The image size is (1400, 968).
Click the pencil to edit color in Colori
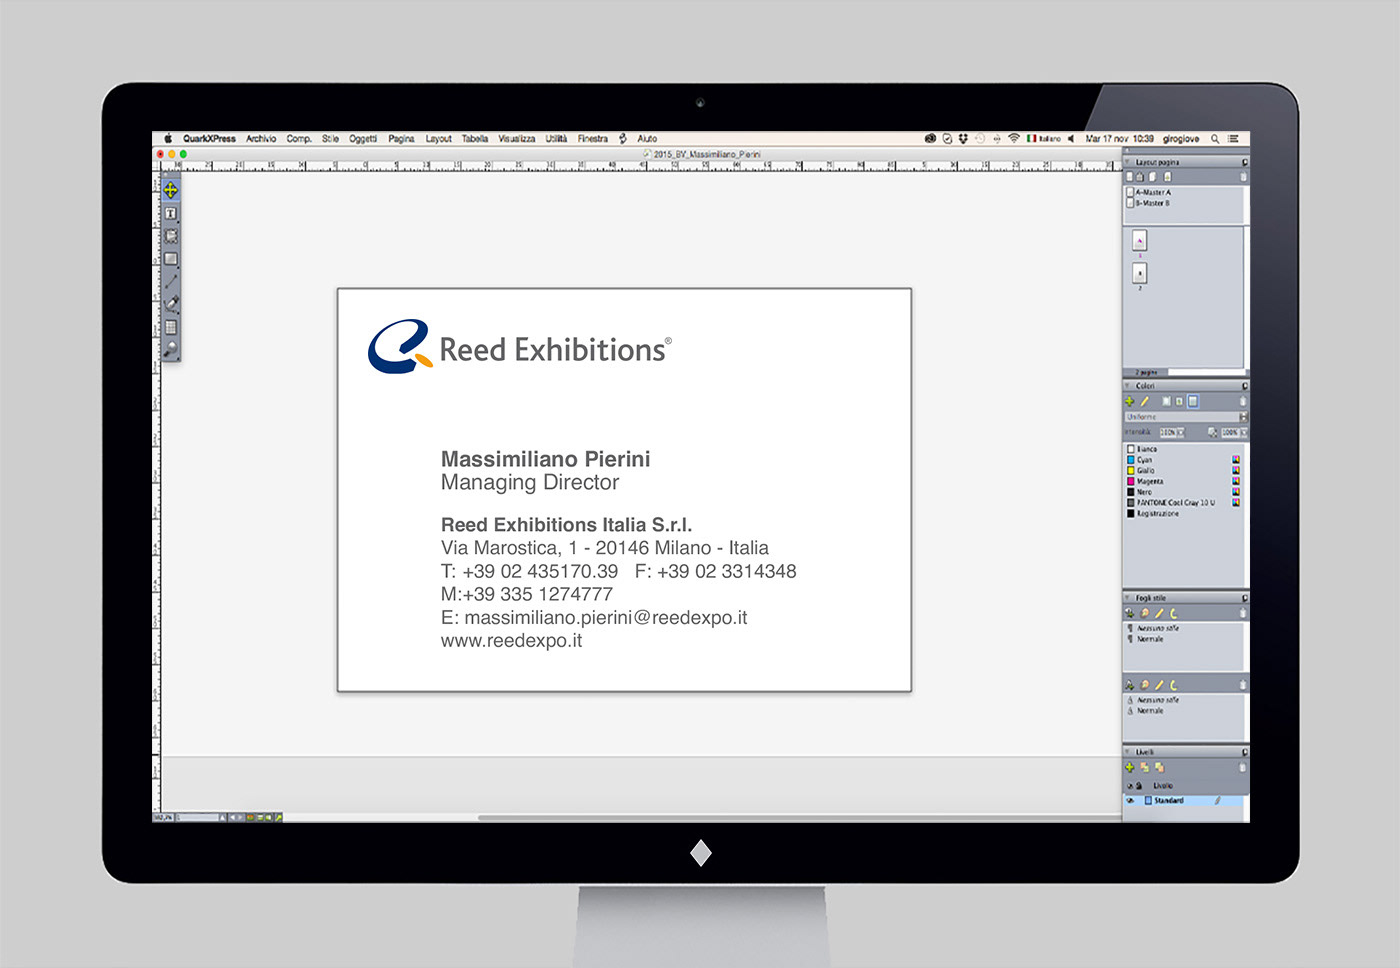[x=1145, y=402]
